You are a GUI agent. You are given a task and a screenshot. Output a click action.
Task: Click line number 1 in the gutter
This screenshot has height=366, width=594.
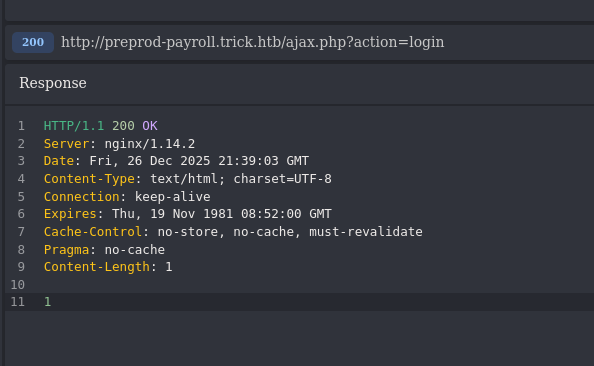(x=21, y=126)
